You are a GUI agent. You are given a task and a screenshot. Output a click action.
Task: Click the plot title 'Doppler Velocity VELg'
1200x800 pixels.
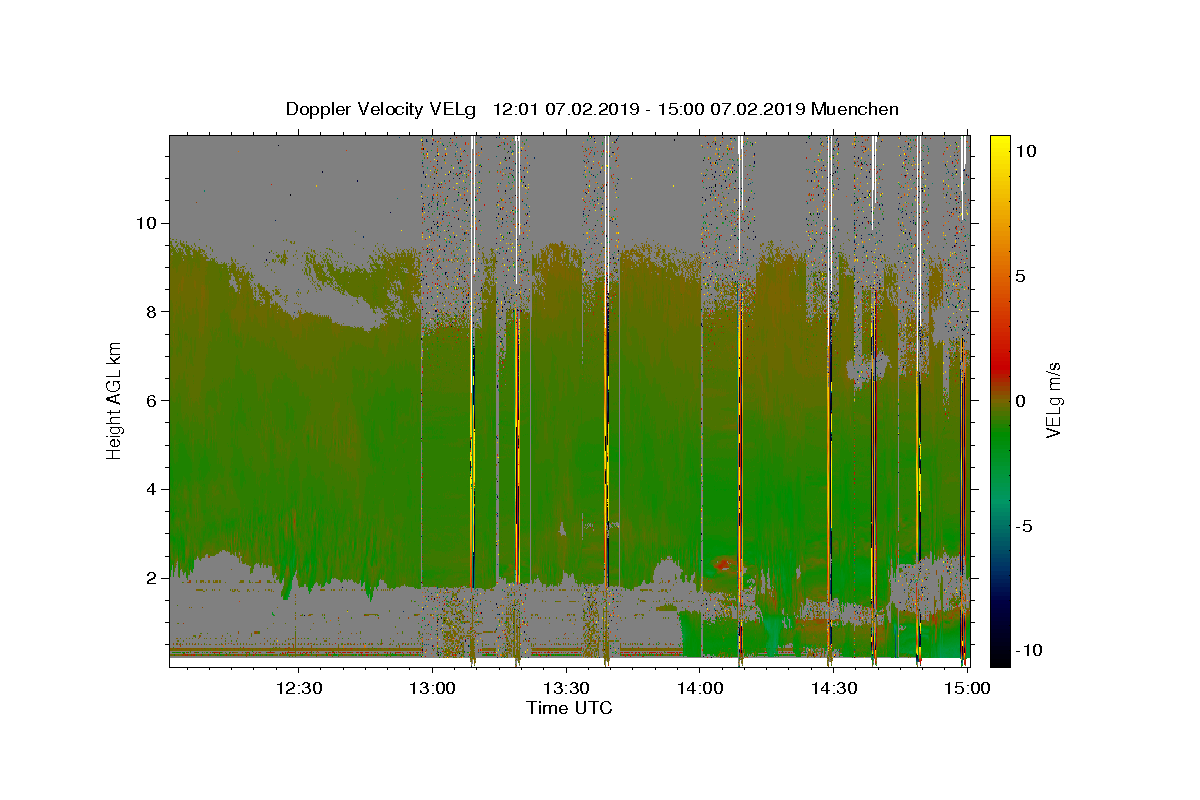pos(382,109)
